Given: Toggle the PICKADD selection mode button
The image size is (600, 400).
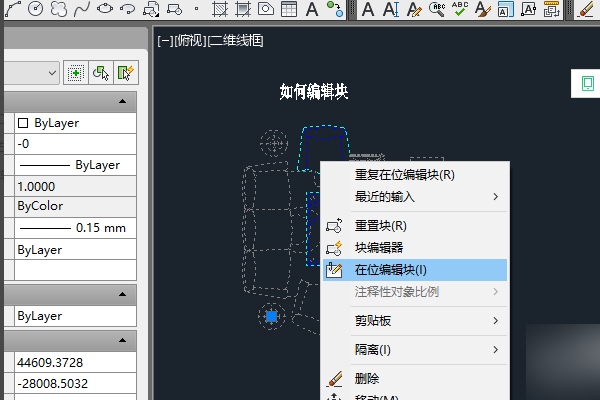Looking at the screenshot, I should click(76, 72).
